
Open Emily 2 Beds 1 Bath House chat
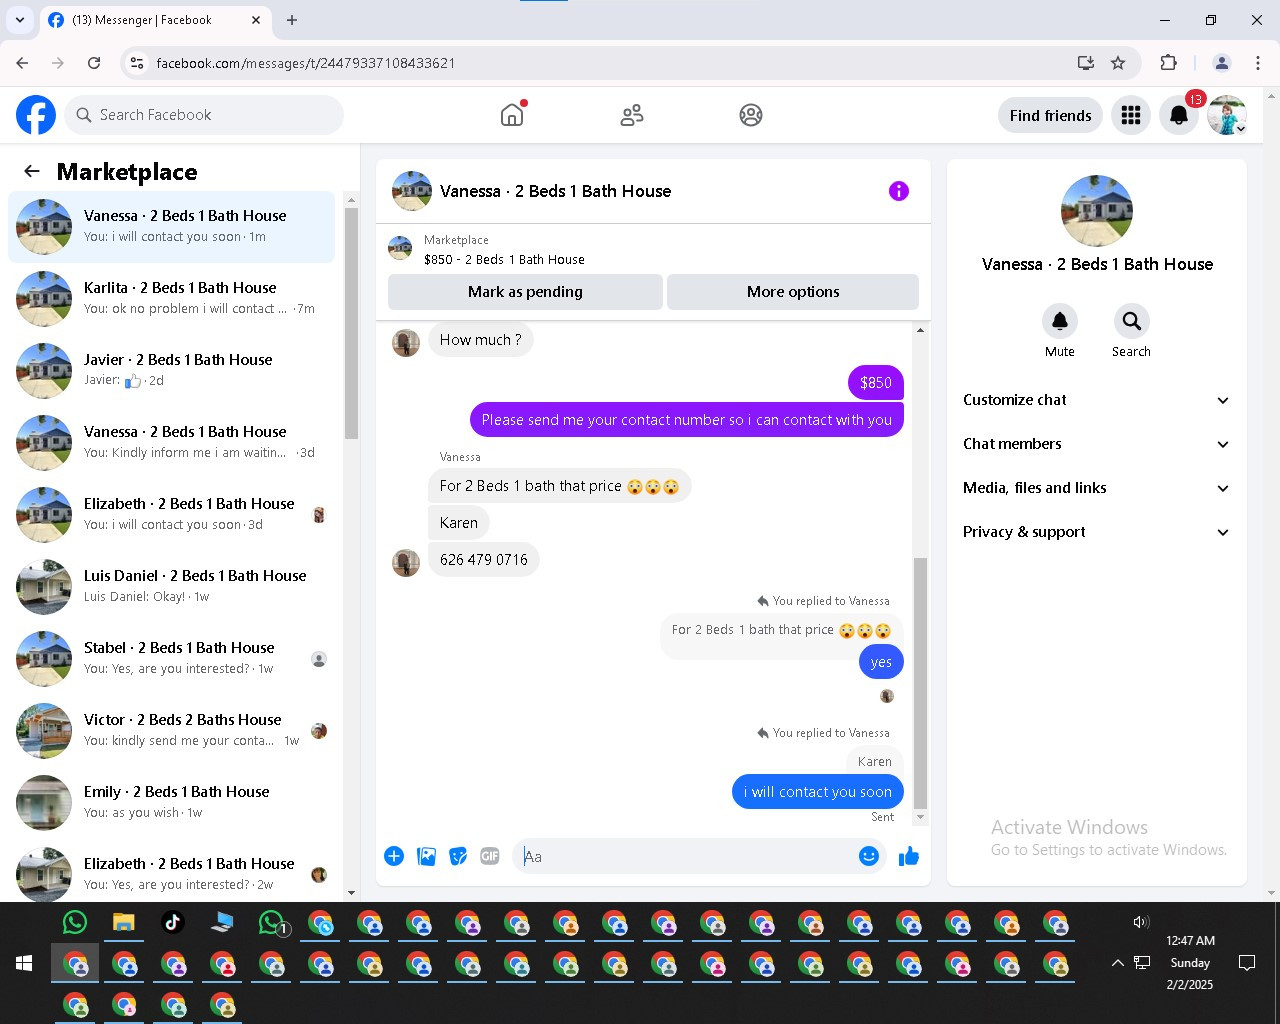coord(171,803)
